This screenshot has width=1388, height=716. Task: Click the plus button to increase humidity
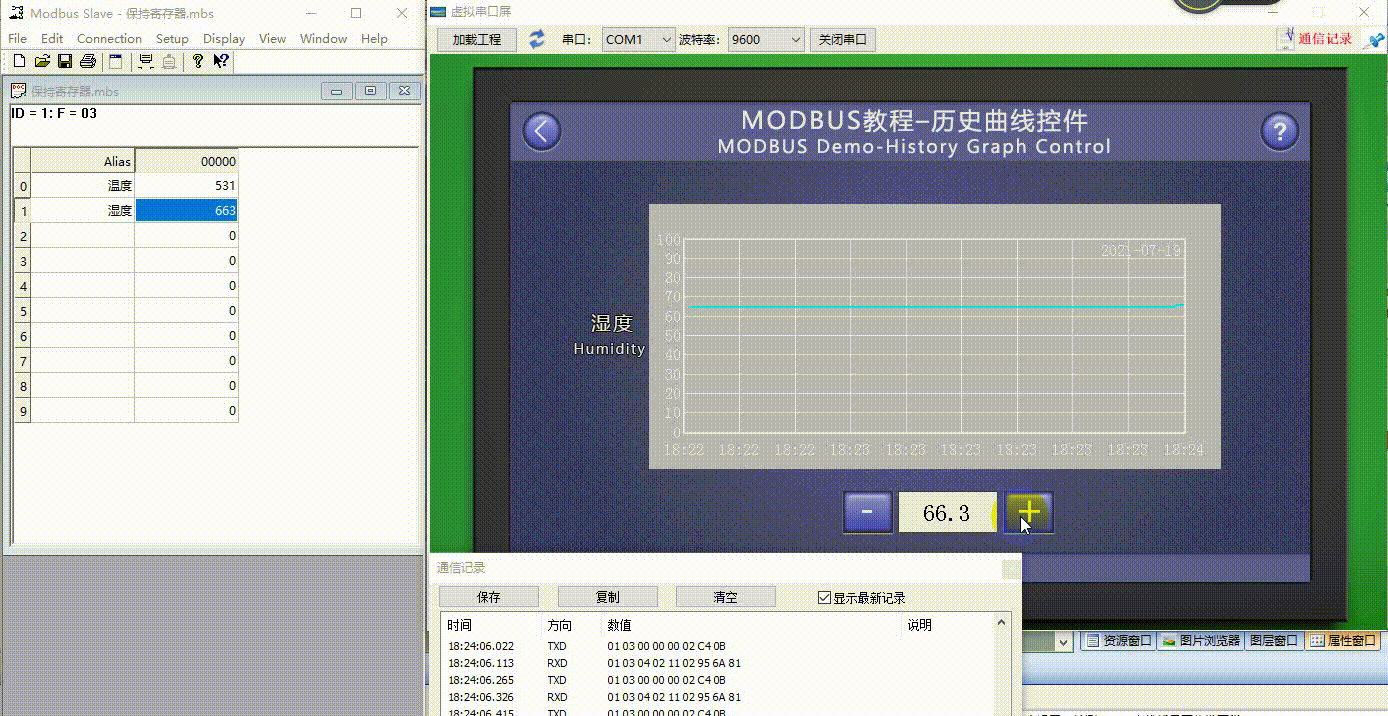coord(1029,513)
